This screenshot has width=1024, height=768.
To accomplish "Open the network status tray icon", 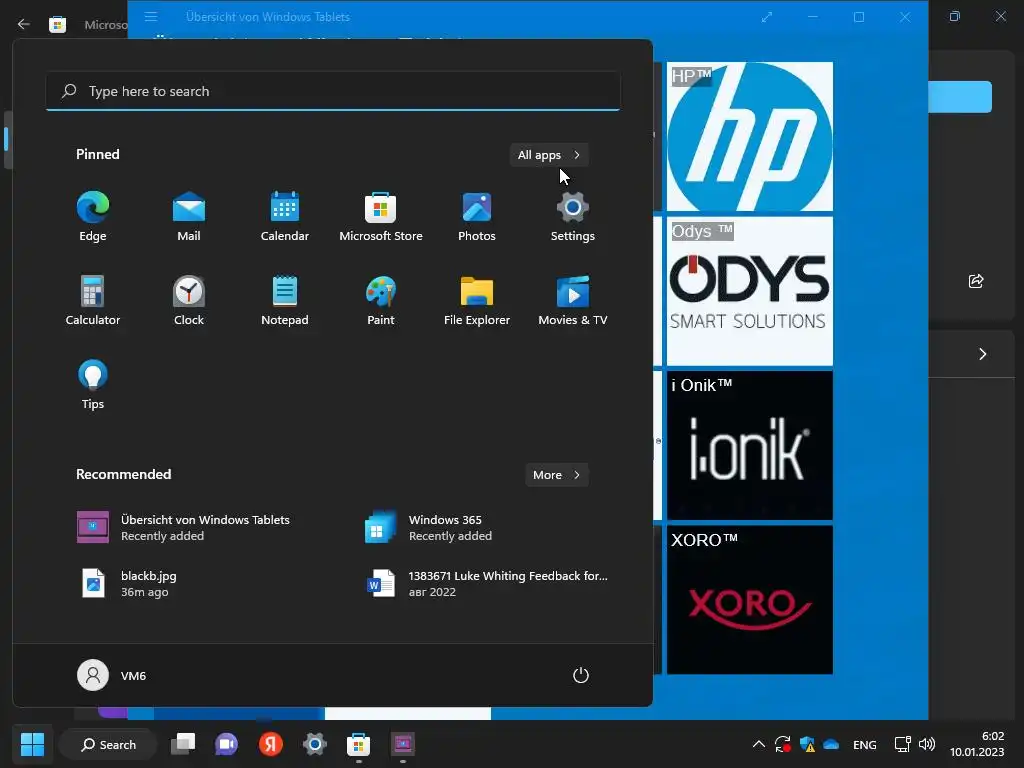I will 902,744.
